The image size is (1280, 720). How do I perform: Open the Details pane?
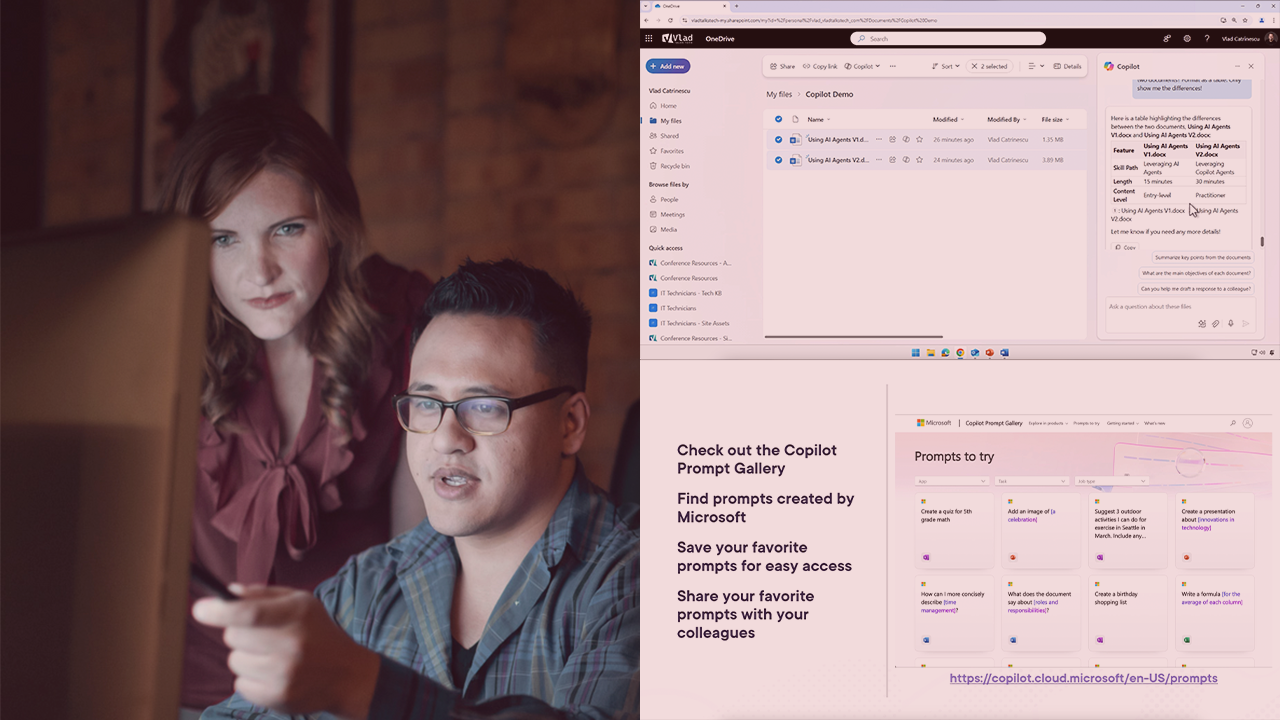pos(1067,67)
